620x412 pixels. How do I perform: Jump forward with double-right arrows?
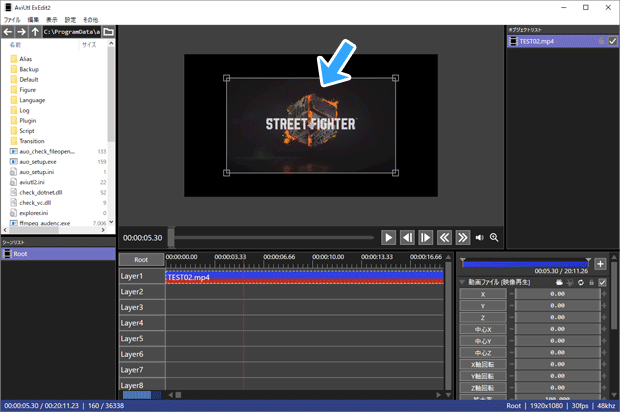(463, 238)
